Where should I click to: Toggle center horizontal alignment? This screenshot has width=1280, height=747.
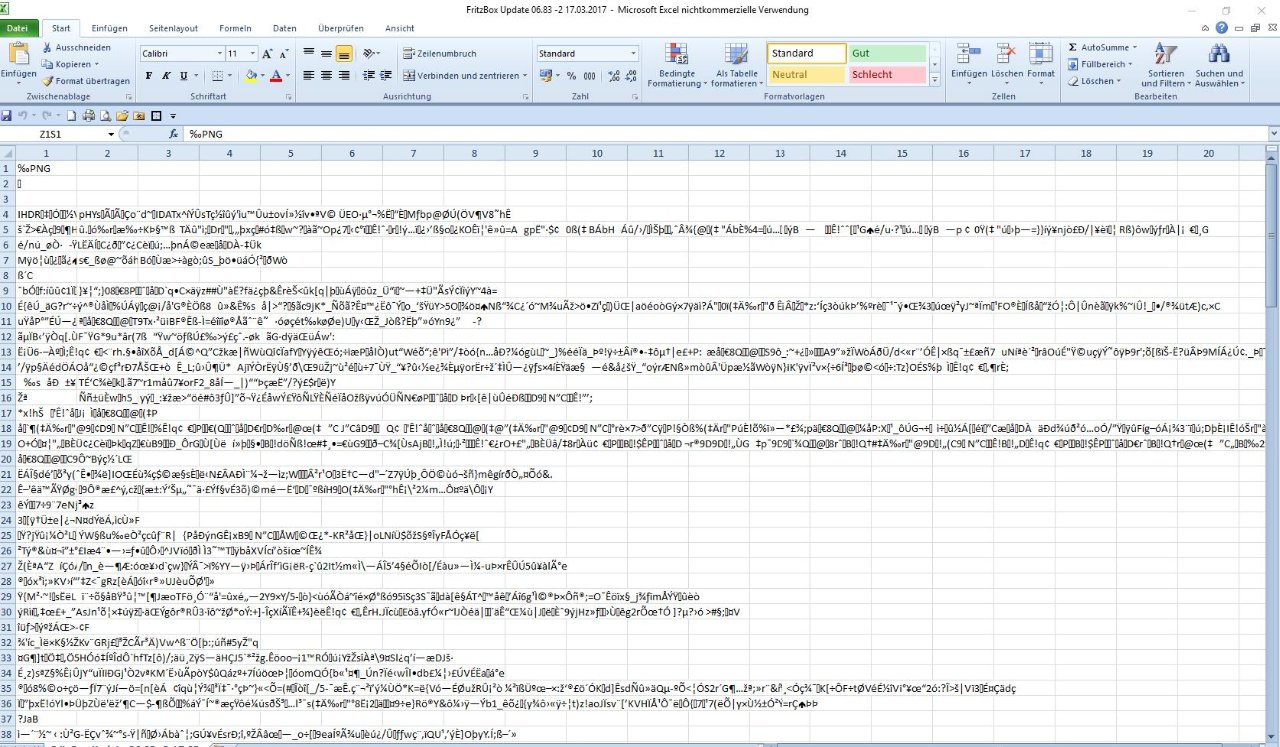pos(326,75)
